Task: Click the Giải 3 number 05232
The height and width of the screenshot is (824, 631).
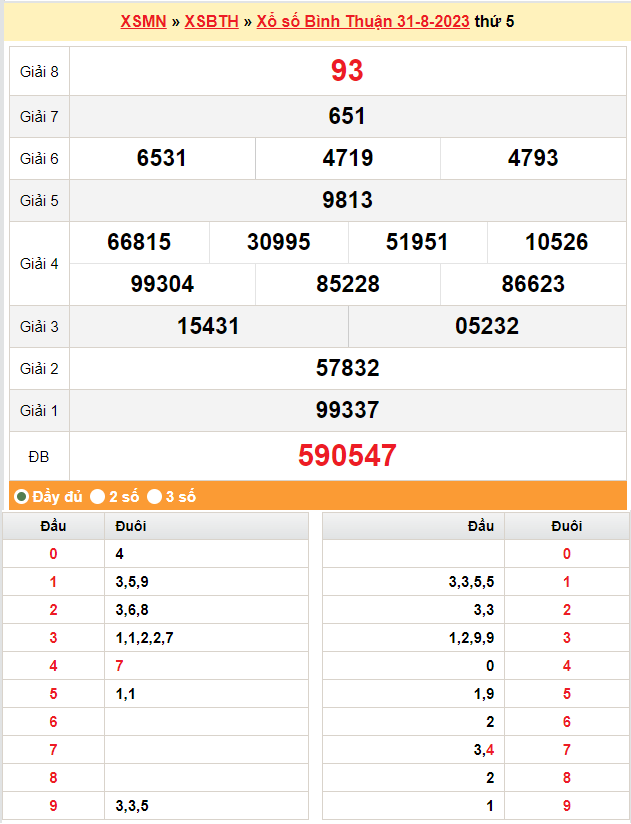Action: pyautogui.click(x=487, y=326)
